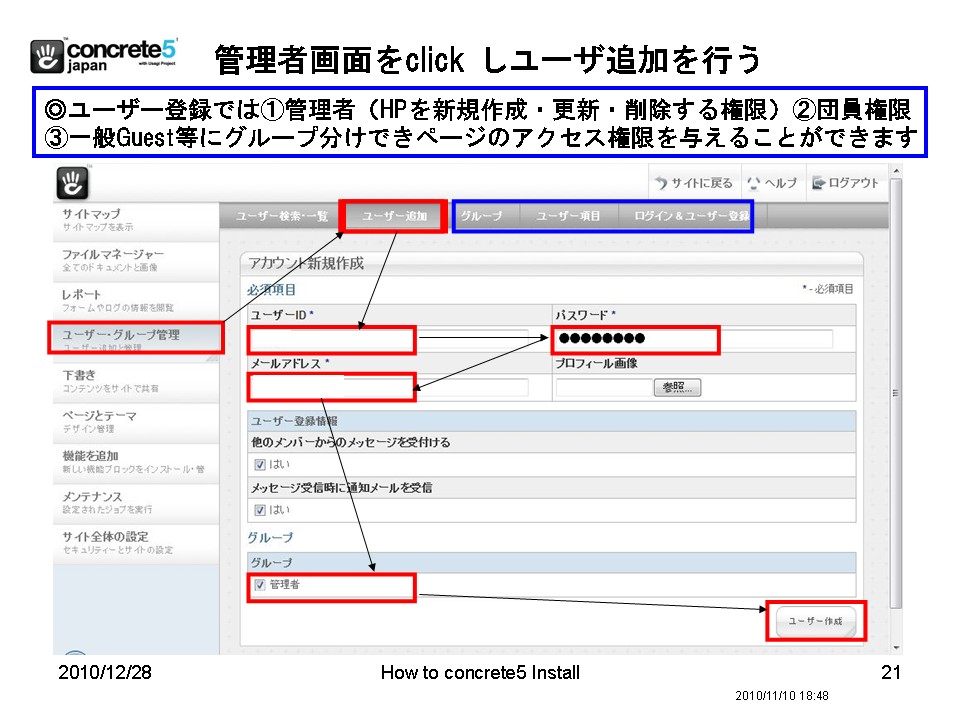Open the グループ tab
The image size is (960, 720).
click(x=482, y=216)
